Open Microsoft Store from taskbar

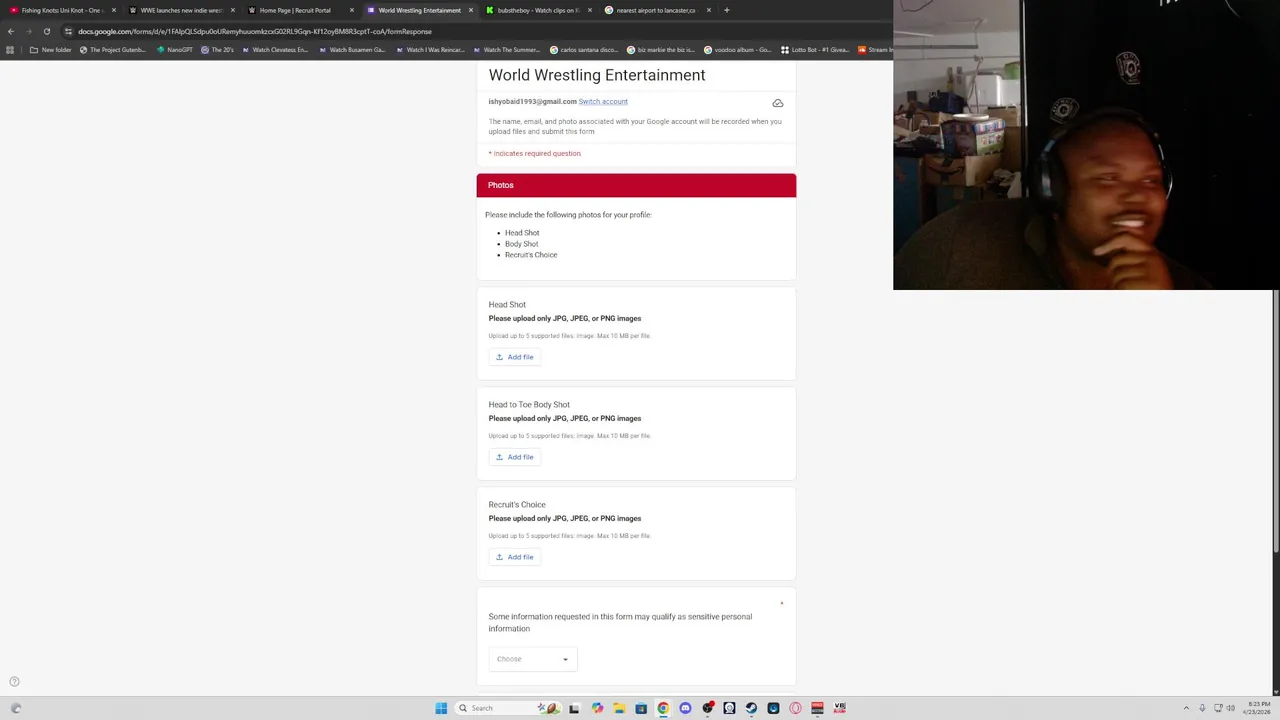[641, 708]
